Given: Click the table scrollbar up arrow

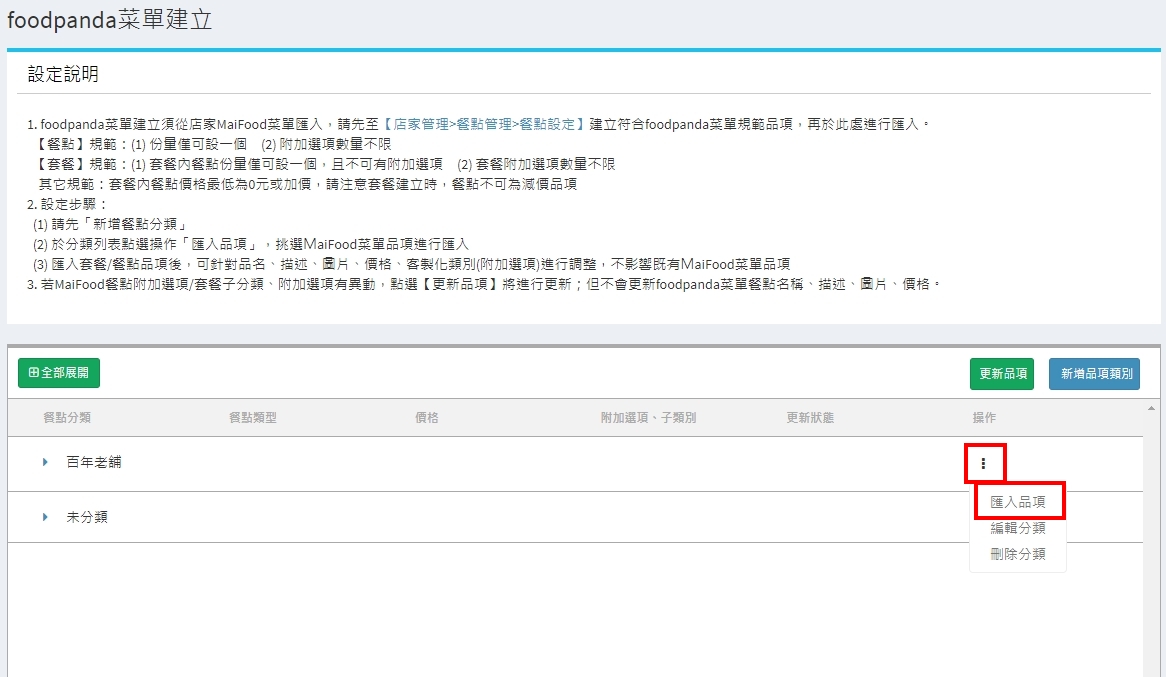Looking at the screenshot, I should [1152, 409].
